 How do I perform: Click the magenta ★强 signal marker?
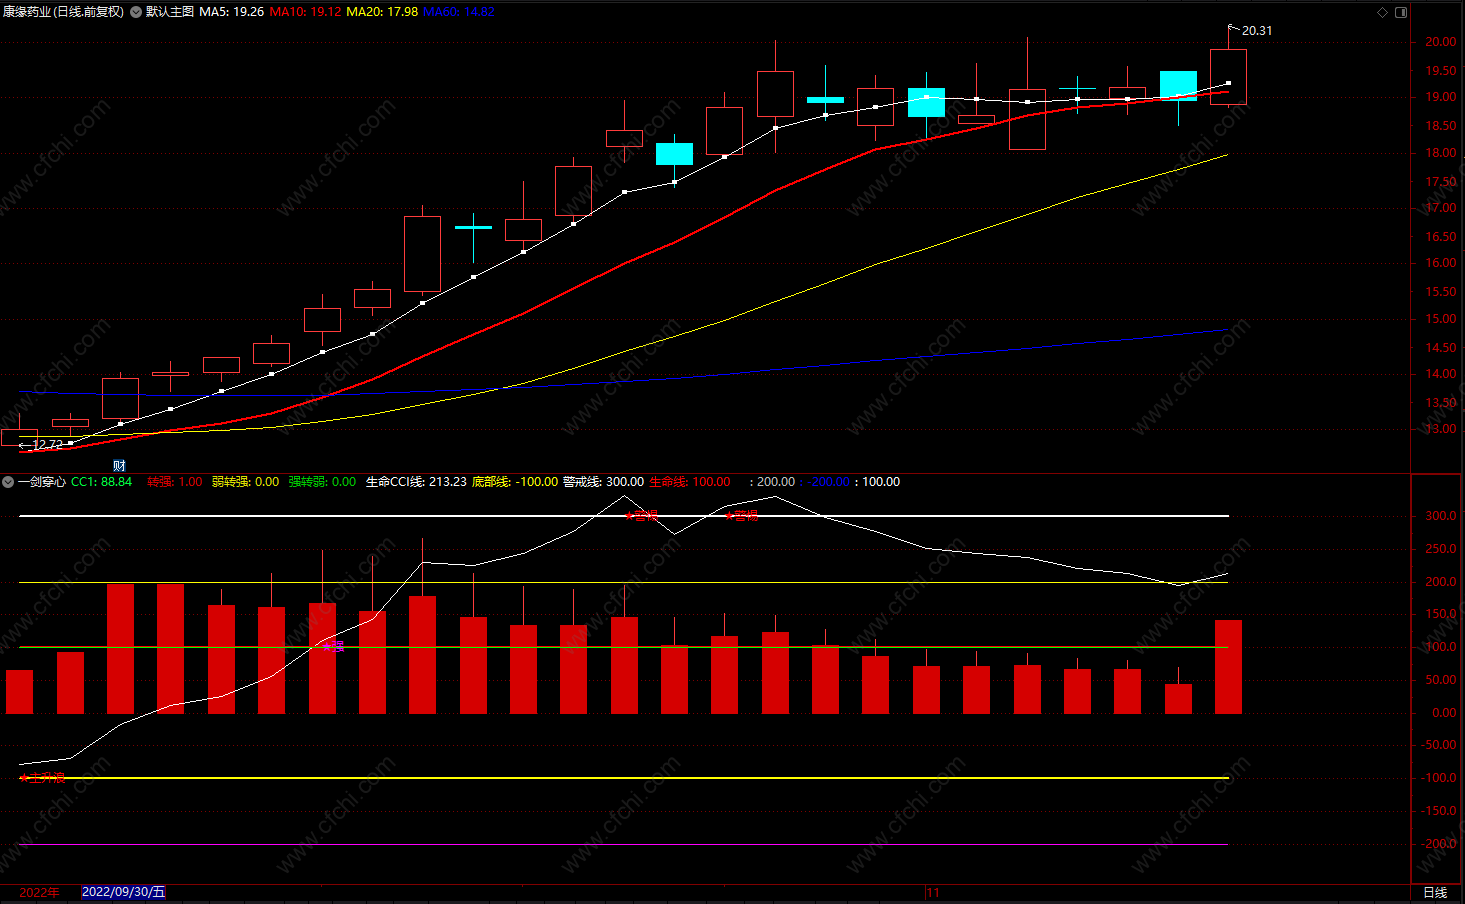click(x=333, y=647)
